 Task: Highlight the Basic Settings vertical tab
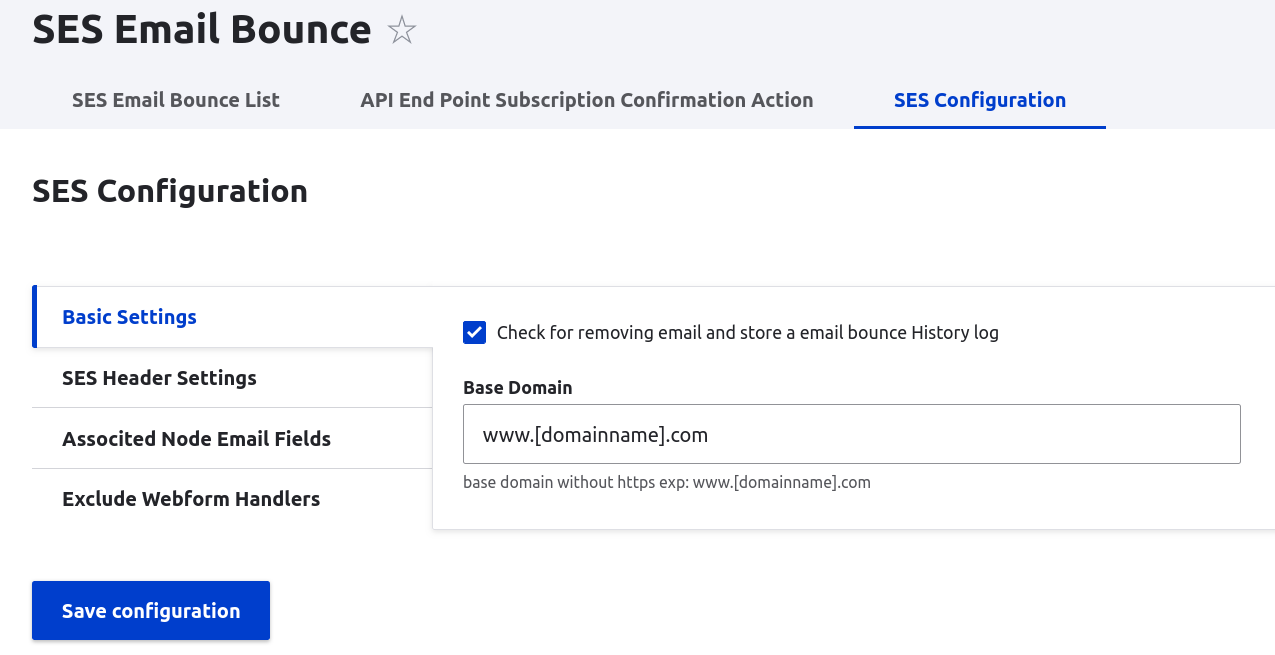[x=129, y=316]
